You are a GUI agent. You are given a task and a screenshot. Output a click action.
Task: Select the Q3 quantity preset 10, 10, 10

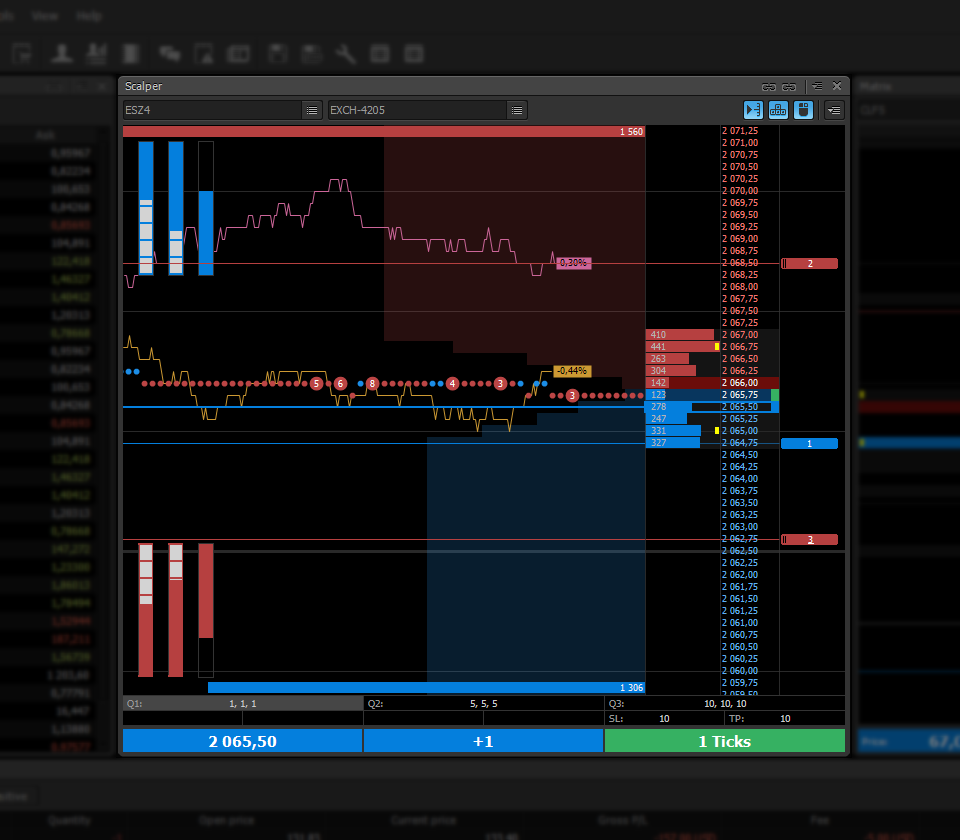coord(725,704)
